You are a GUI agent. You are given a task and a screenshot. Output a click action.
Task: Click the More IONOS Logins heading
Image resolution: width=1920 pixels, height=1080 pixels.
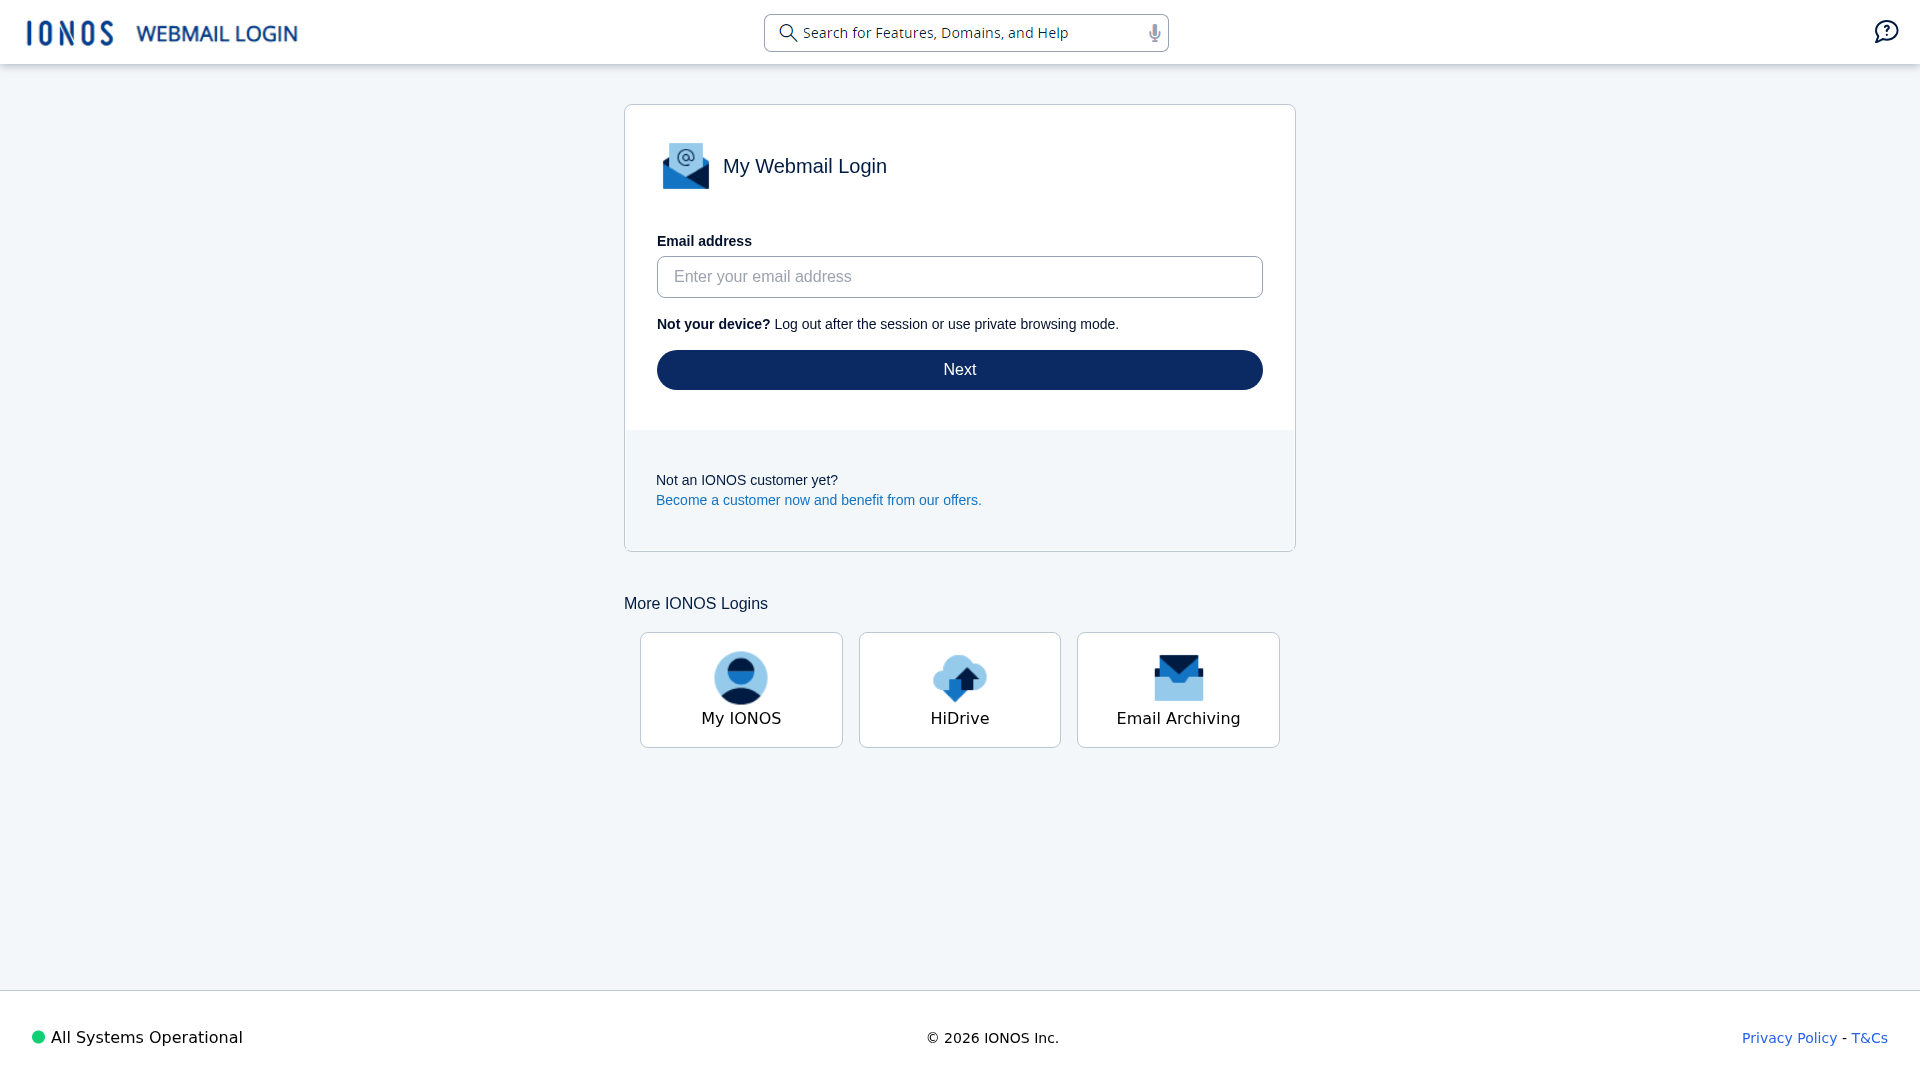tap(696, 604)
